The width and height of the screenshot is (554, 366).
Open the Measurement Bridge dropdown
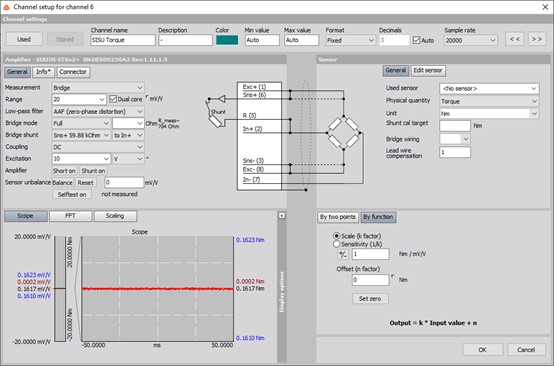click(x=98, y=88)
